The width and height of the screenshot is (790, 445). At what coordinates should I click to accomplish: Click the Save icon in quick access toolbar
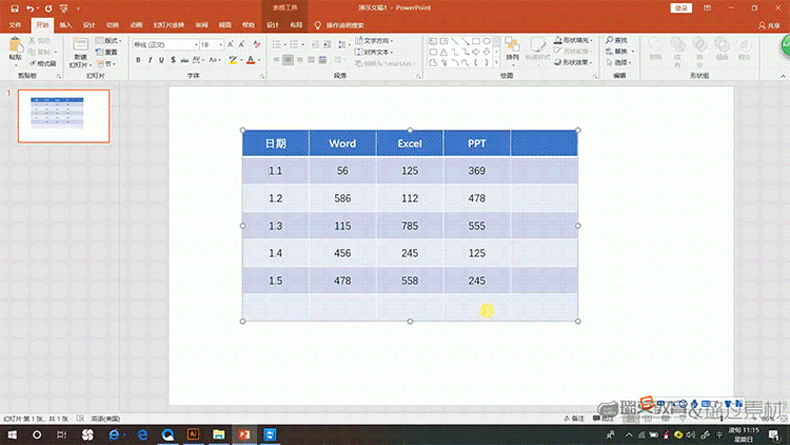coord(15,8)
